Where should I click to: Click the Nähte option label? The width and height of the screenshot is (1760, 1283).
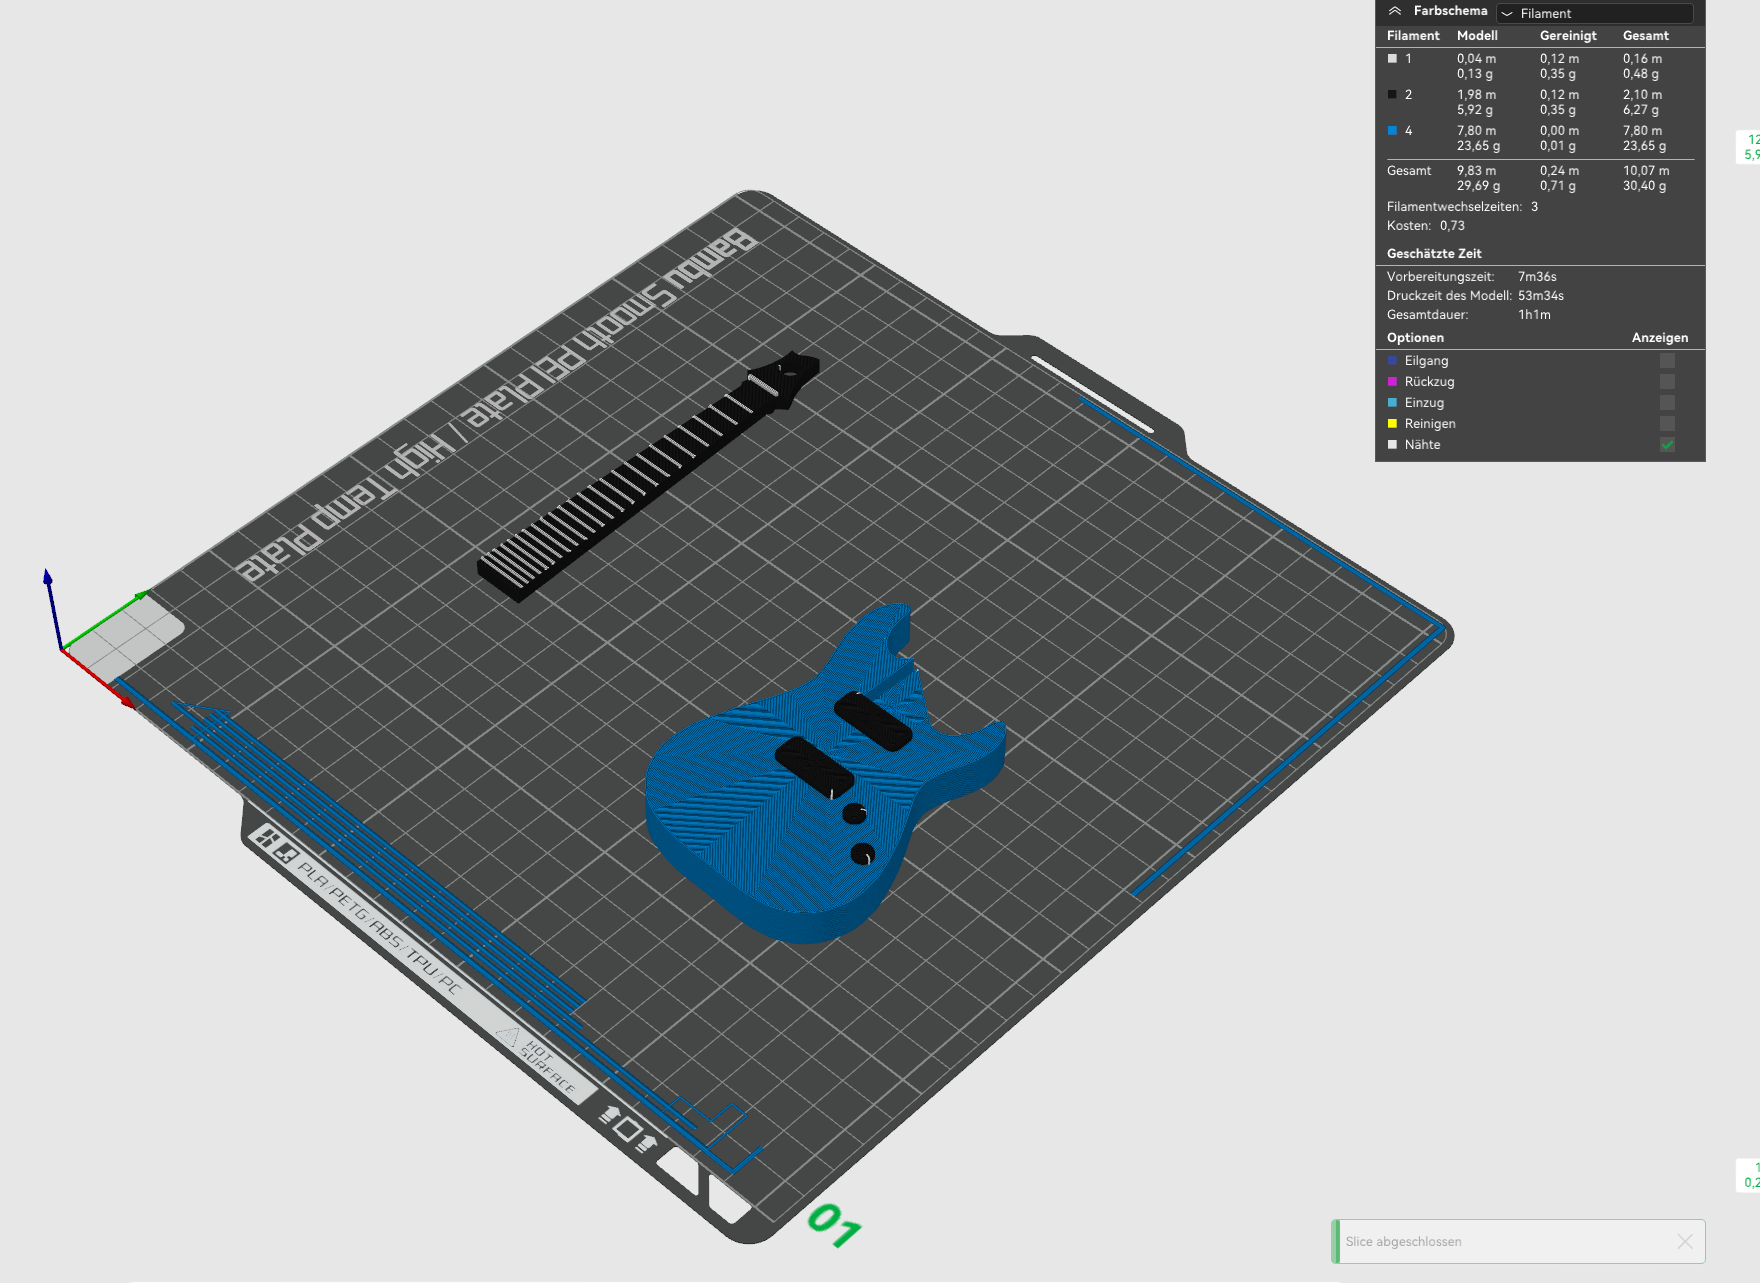coord(1422,445)
